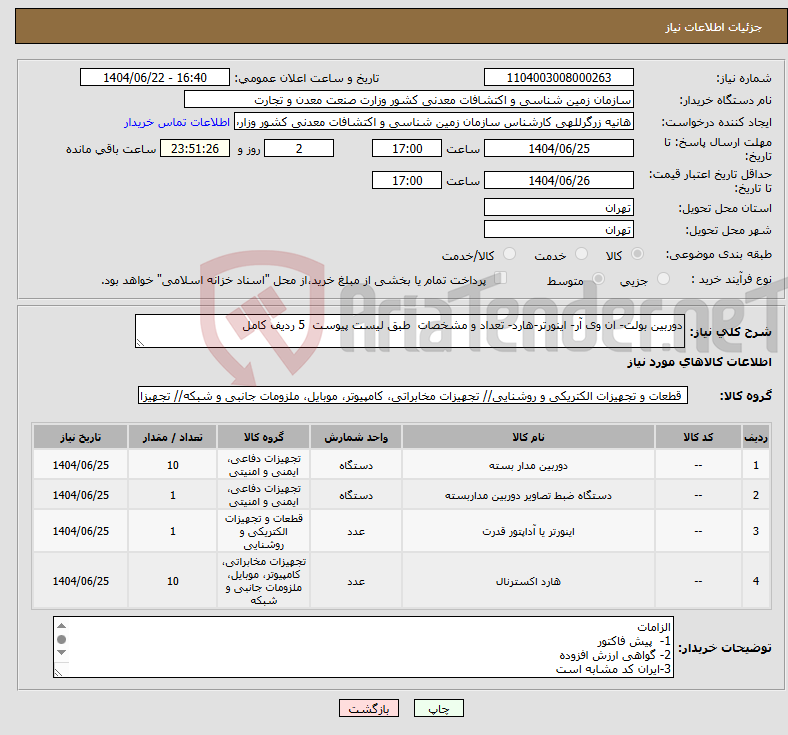The height and width of the screenshot is (735, 788).
Task: Select the کالا radio button
Action: tap(637, 254)
